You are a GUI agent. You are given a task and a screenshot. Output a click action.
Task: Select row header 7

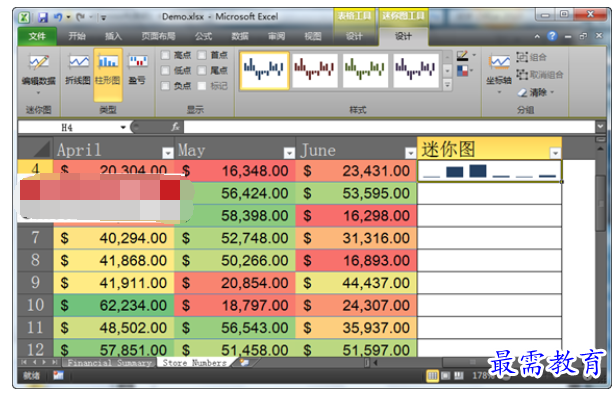coord(35,238)
